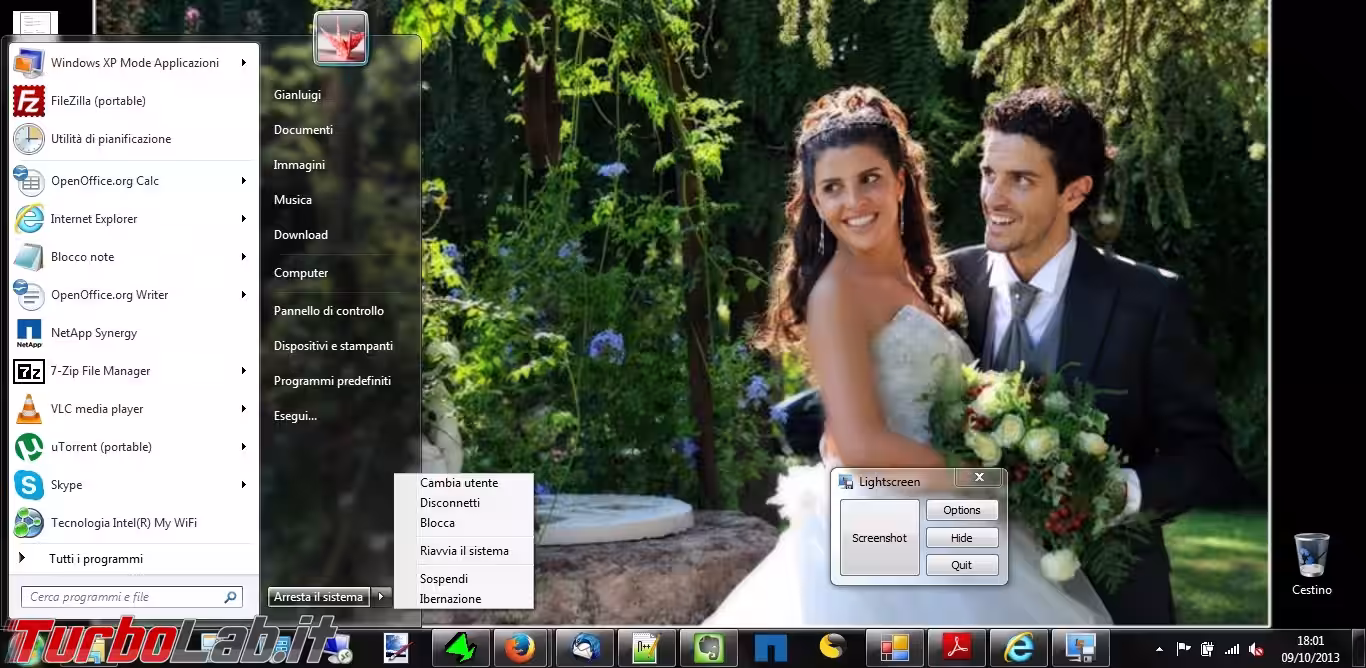Choose Ibernazione from the power menu
Screen dimensions: 1366x668
450,599
